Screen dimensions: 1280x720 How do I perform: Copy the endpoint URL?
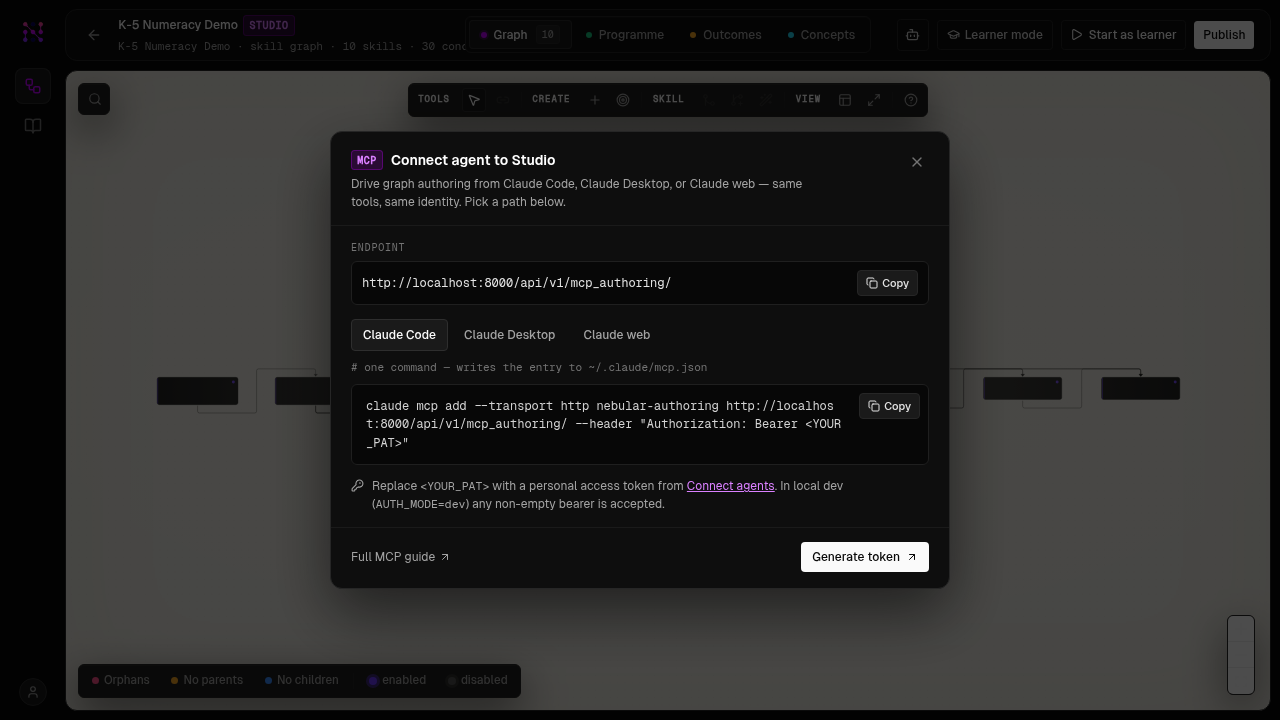point(887,283)
